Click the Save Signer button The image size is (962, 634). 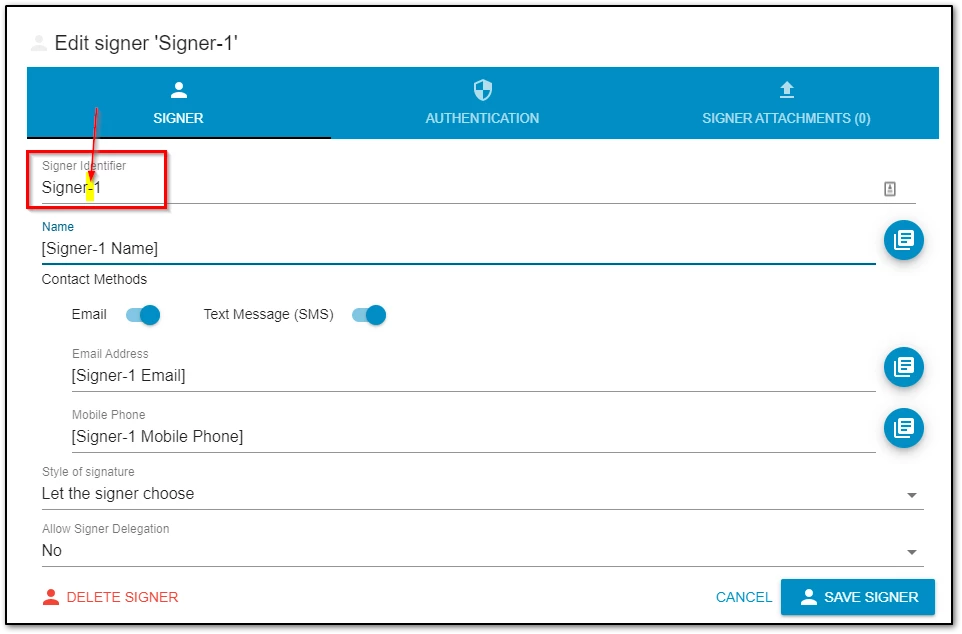[858, 597]
